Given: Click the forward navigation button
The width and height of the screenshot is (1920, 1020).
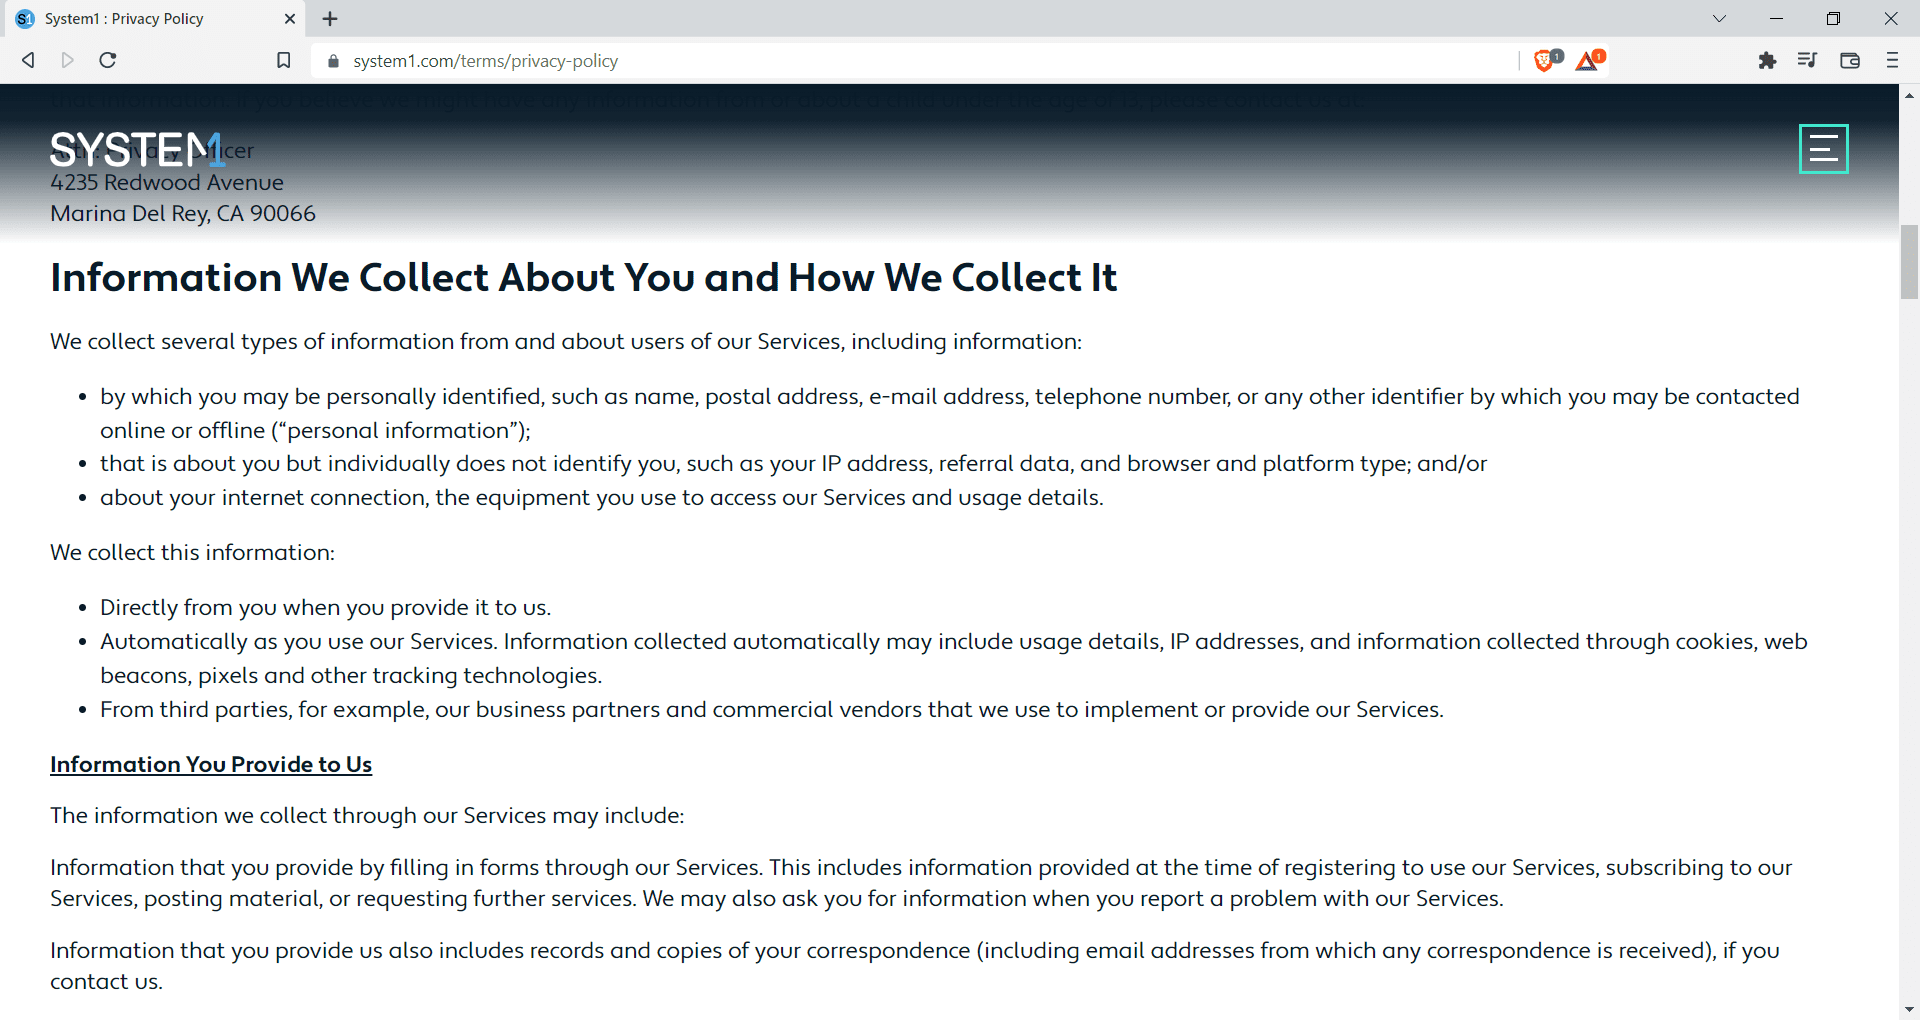Looking at the screenshot, I should 67,60.
